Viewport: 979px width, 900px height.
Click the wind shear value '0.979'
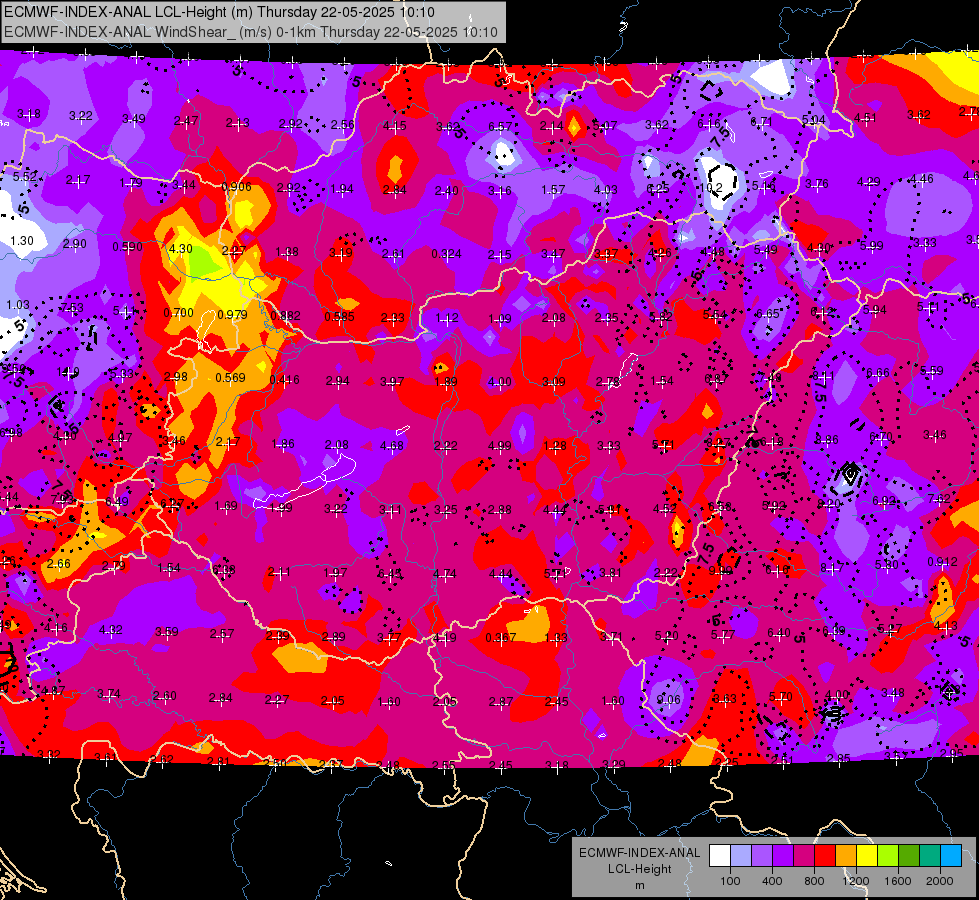coord(232,314)
